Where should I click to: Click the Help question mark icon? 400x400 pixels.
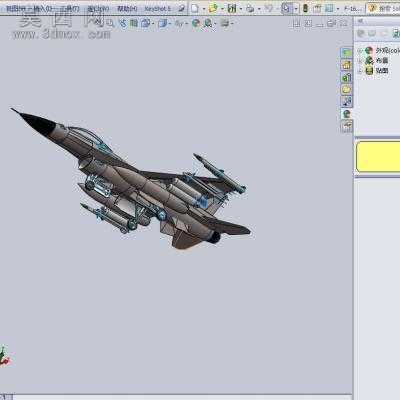372,8
